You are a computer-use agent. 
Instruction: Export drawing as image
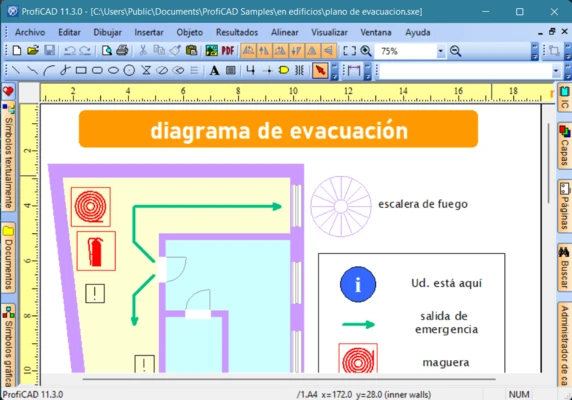[212, 50]
